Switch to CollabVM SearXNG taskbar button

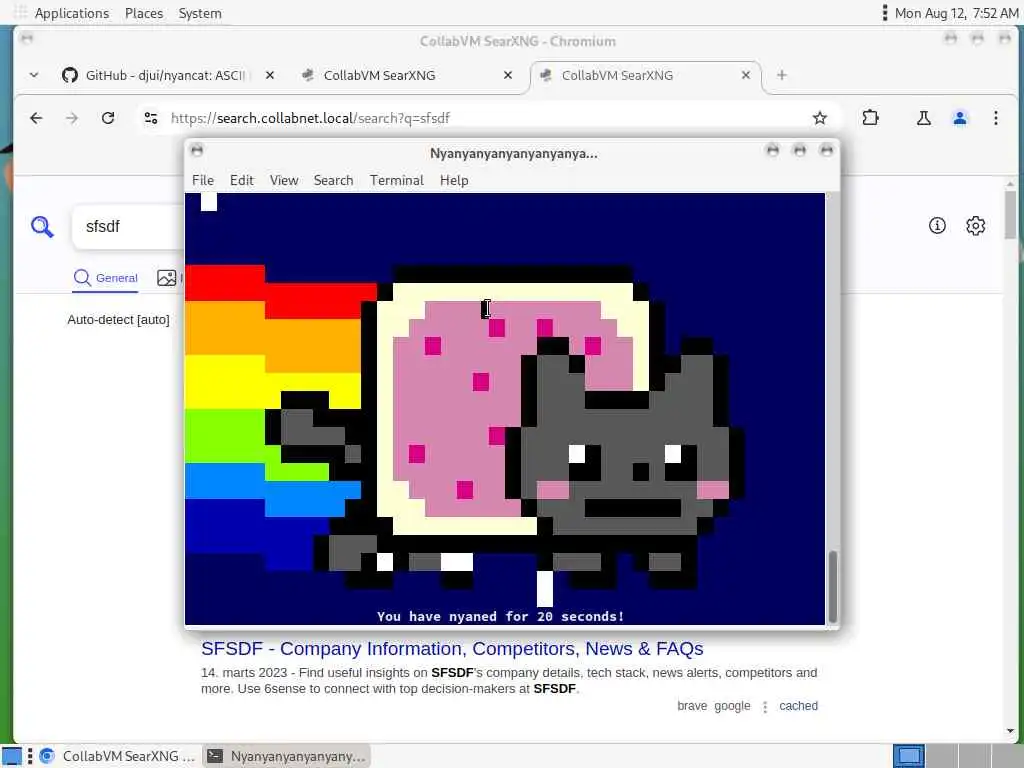118,756
